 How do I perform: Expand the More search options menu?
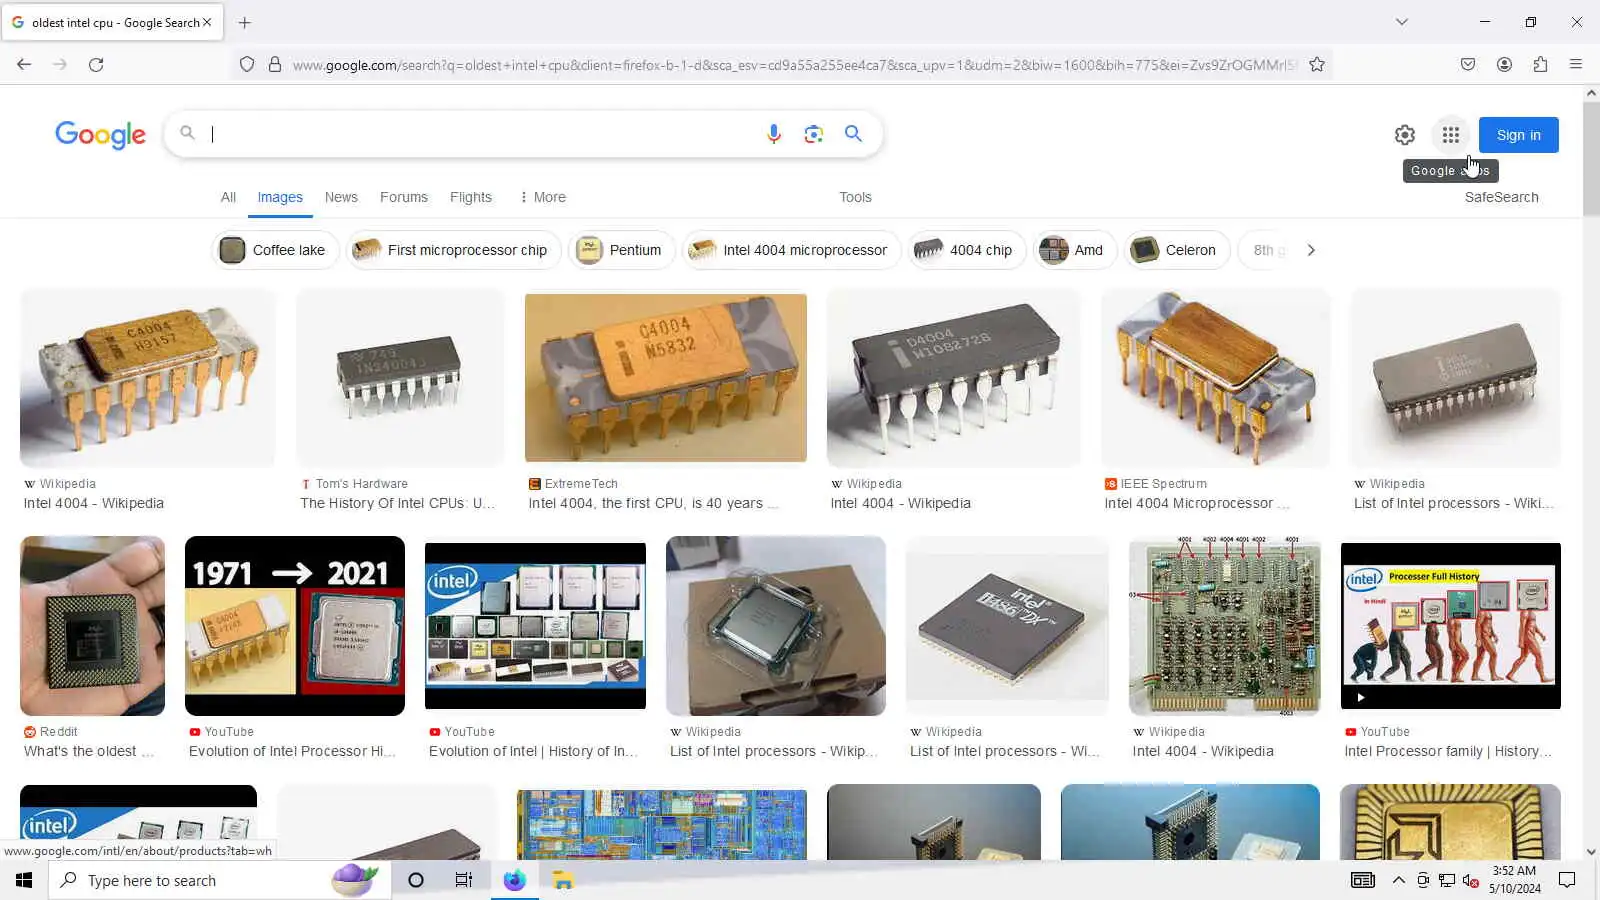pyautogui.click(x=543, y=197)
